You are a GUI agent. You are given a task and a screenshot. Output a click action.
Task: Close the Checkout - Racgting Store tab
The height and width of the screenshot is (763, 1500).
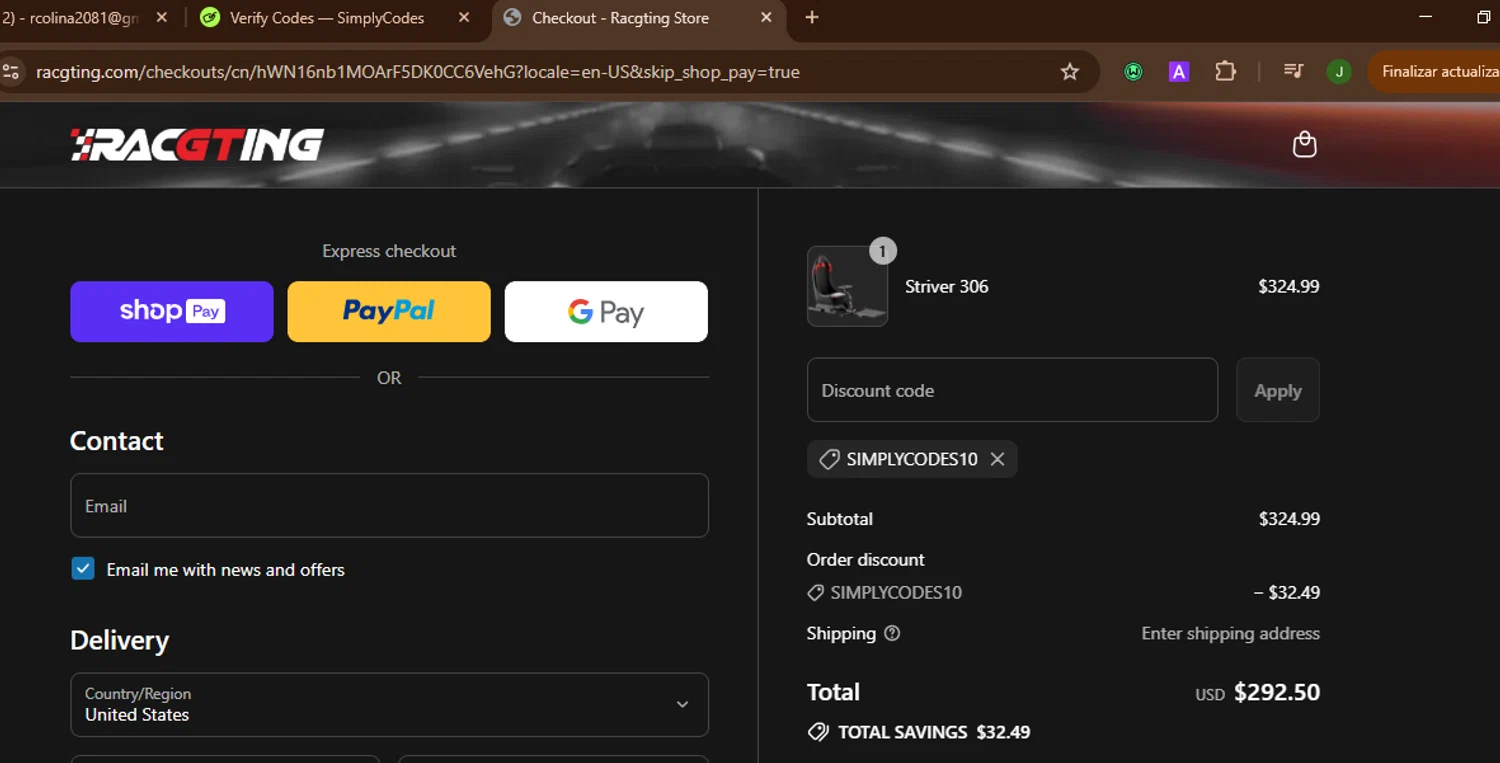tap(766, 18)
